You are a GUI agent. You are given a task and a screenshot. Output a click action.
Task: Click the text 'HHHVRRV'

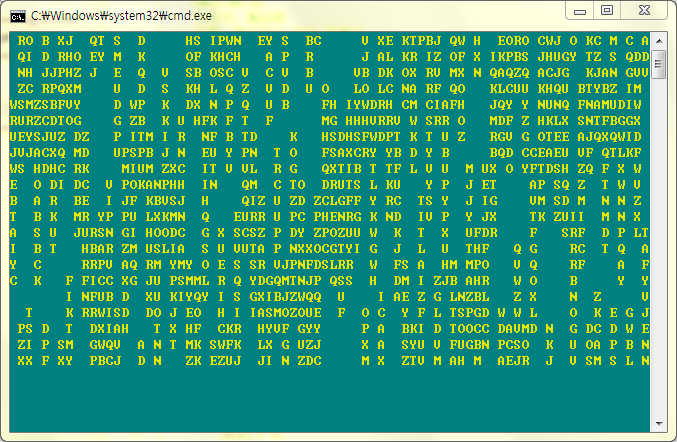point(373,121)
